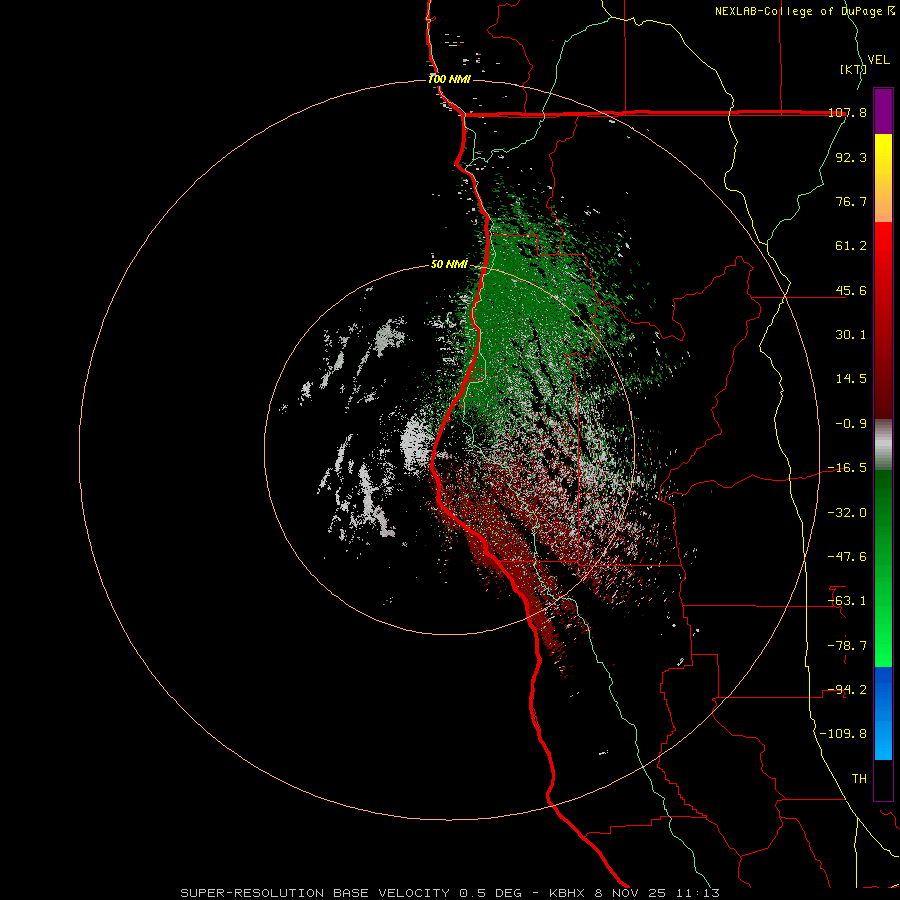Click the TH label on the legend
The image size is (900, 900).
tap(859, 779)
